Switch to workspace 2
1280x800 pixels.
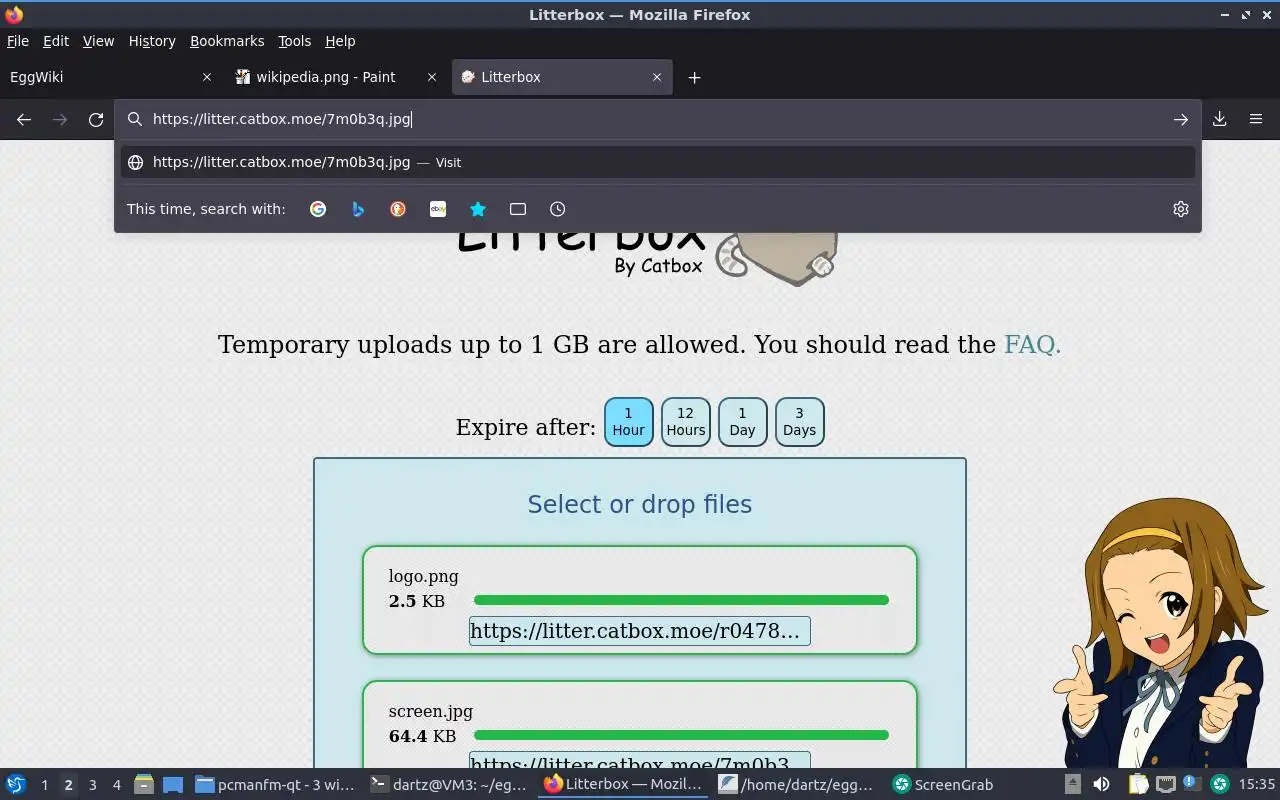point(68,785)
